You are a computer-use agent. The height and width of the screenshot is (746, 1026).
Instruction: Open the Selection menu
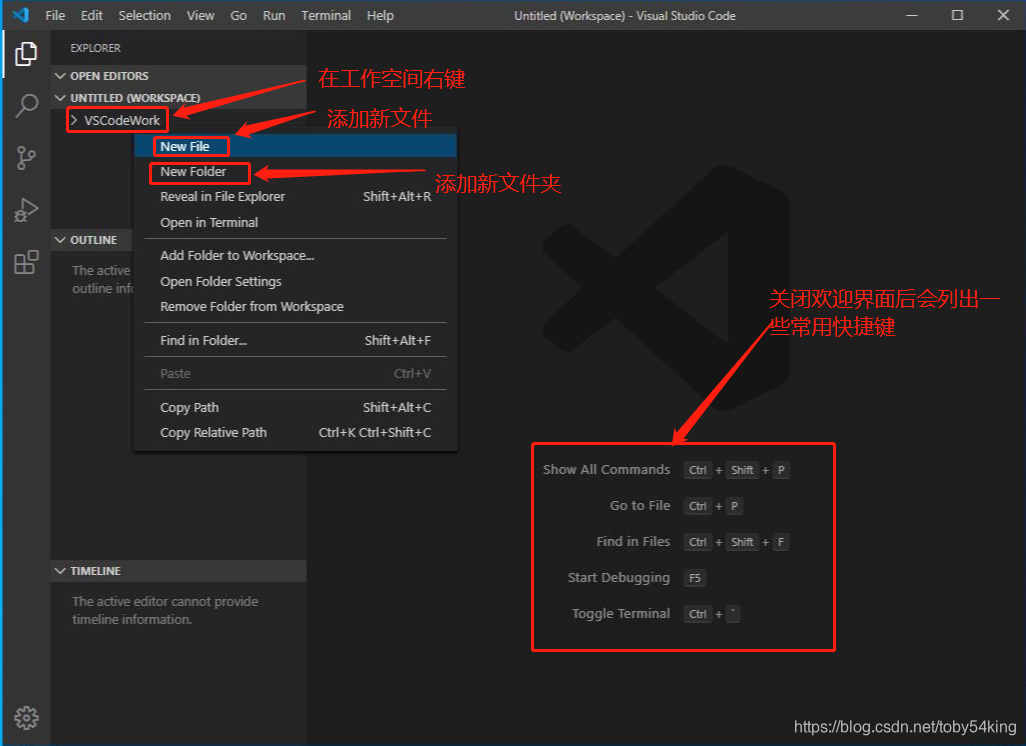pos(145,15)
